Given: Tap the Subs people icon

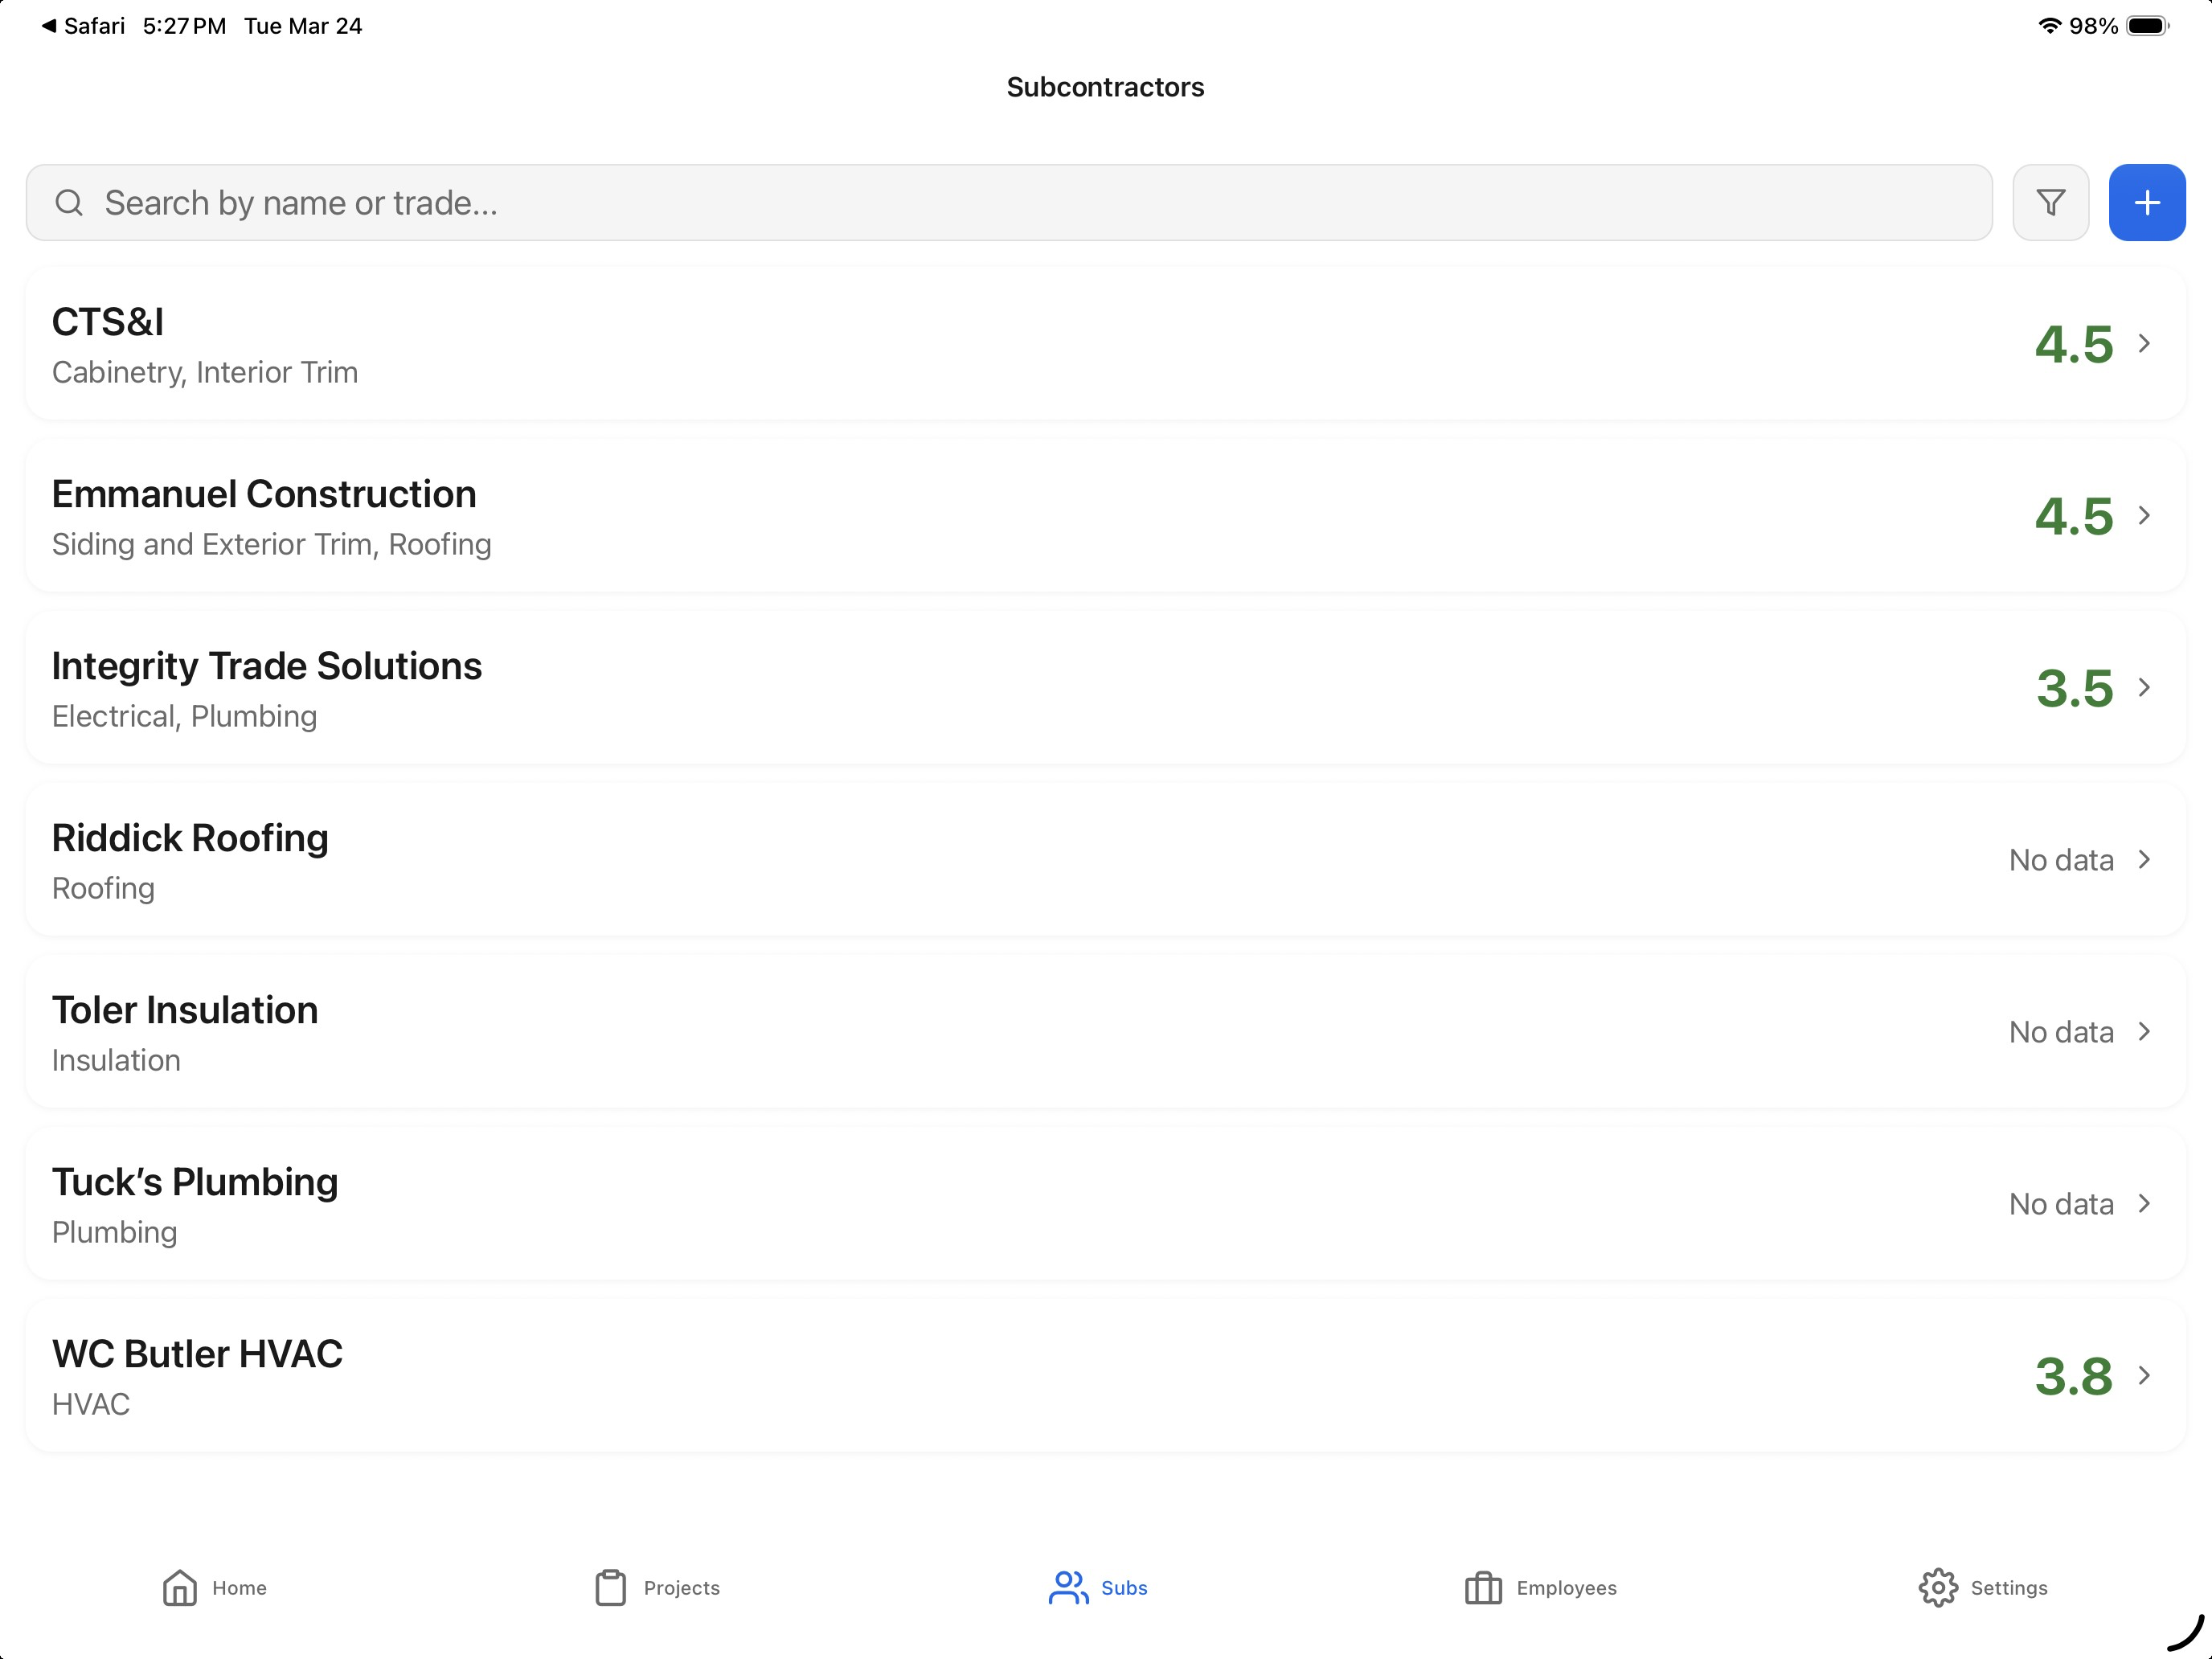Looking at the screenshot, I should [x=1068, y=1587].
